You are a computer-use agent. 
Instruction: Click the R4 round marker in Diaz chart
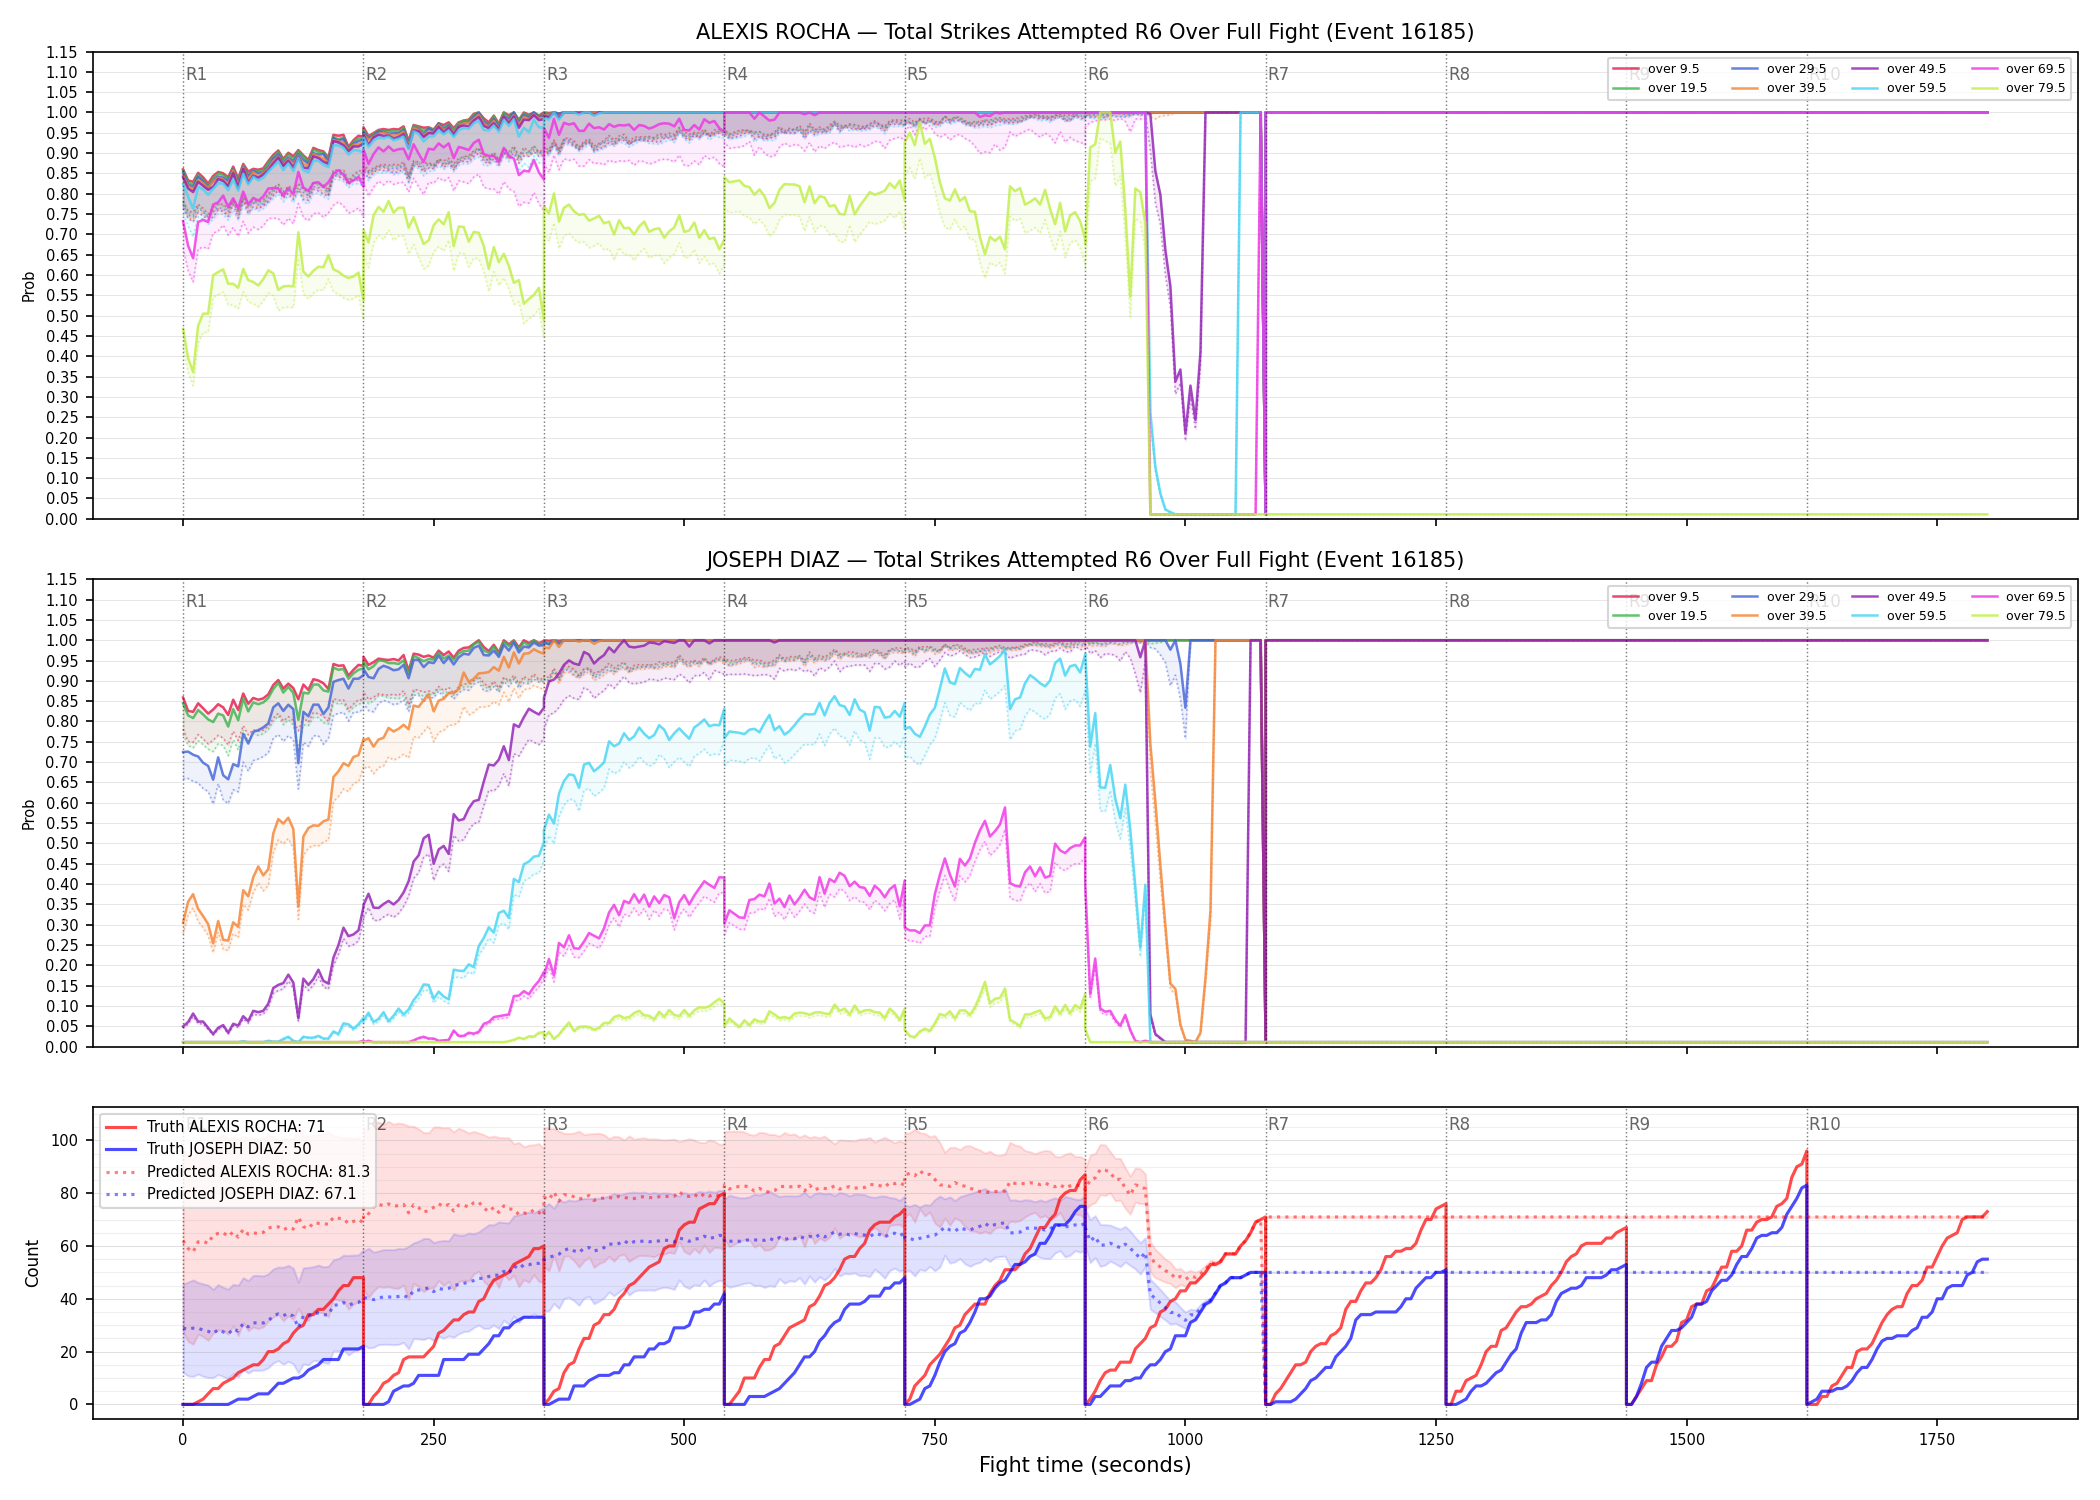click(737, 601)
